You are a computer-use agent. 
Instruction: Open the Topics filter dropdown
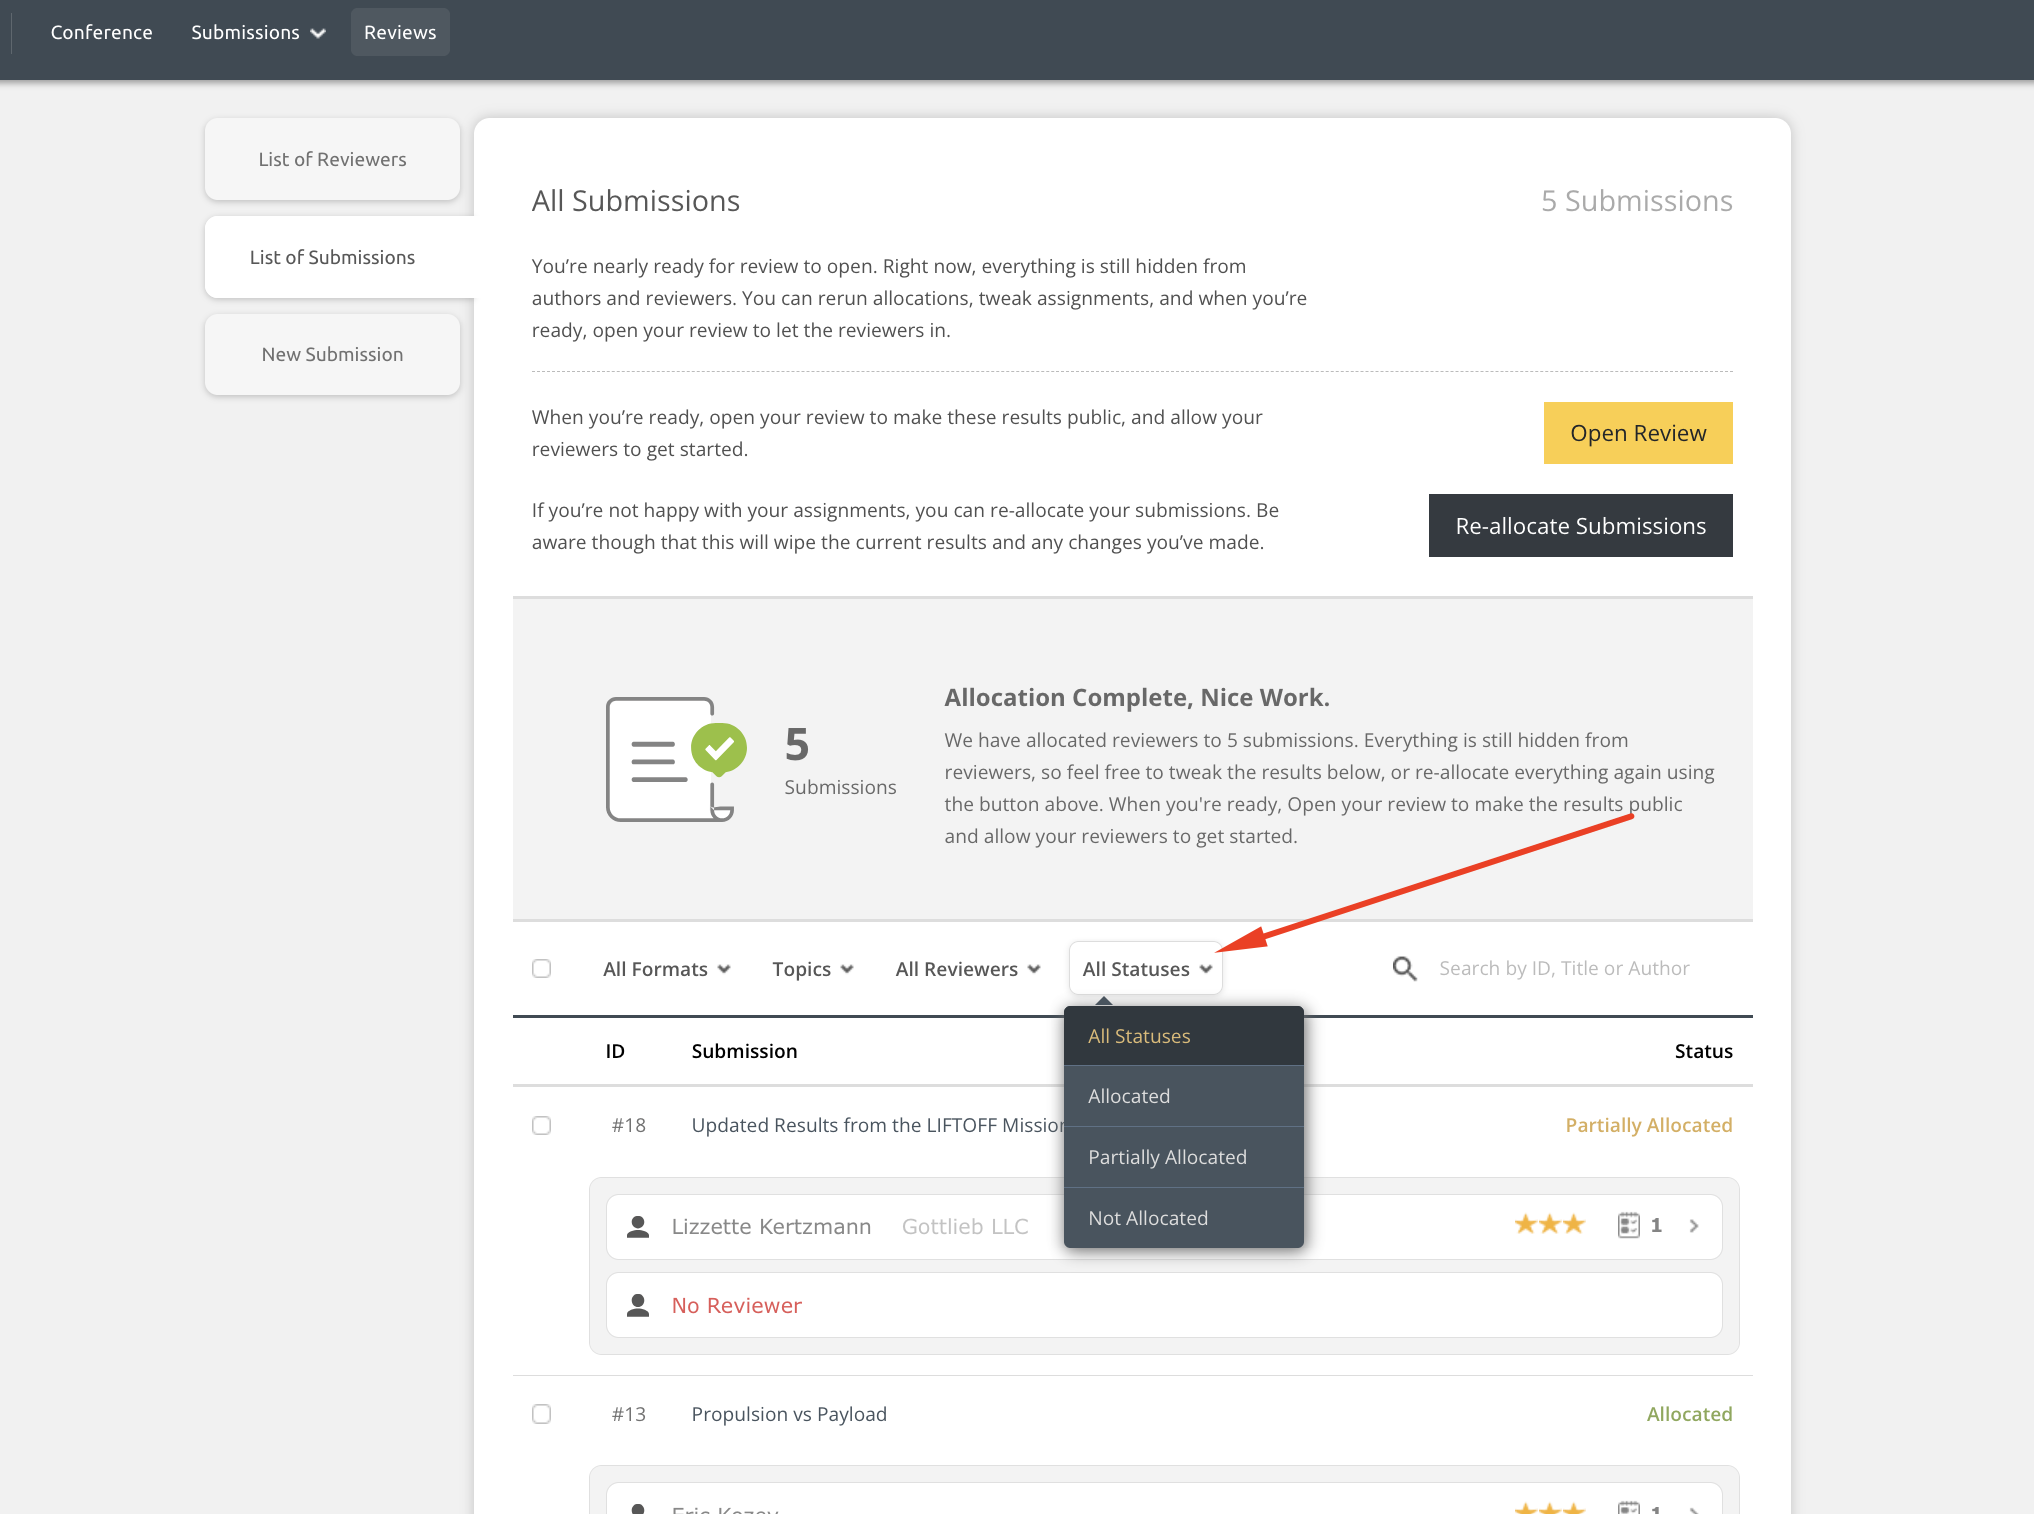pos(812,969)
